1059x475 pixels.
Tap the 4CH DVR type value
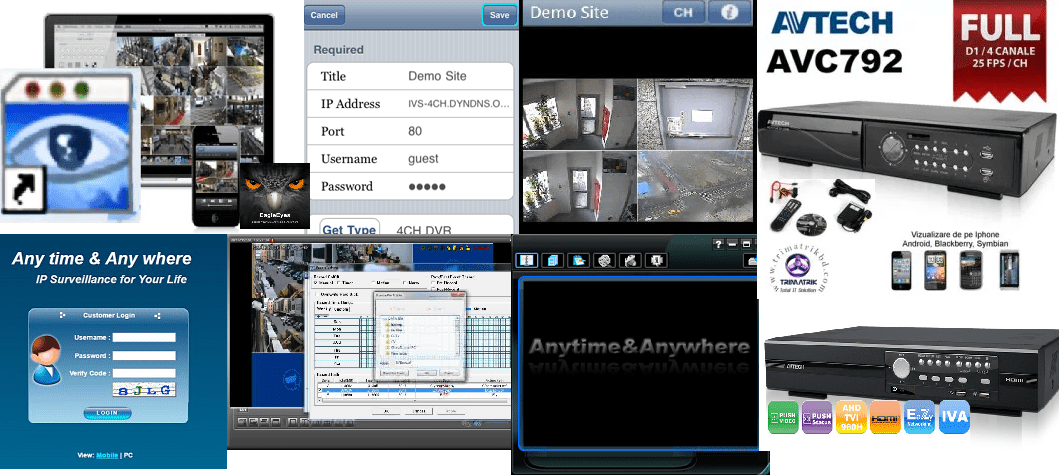(424, 230)
